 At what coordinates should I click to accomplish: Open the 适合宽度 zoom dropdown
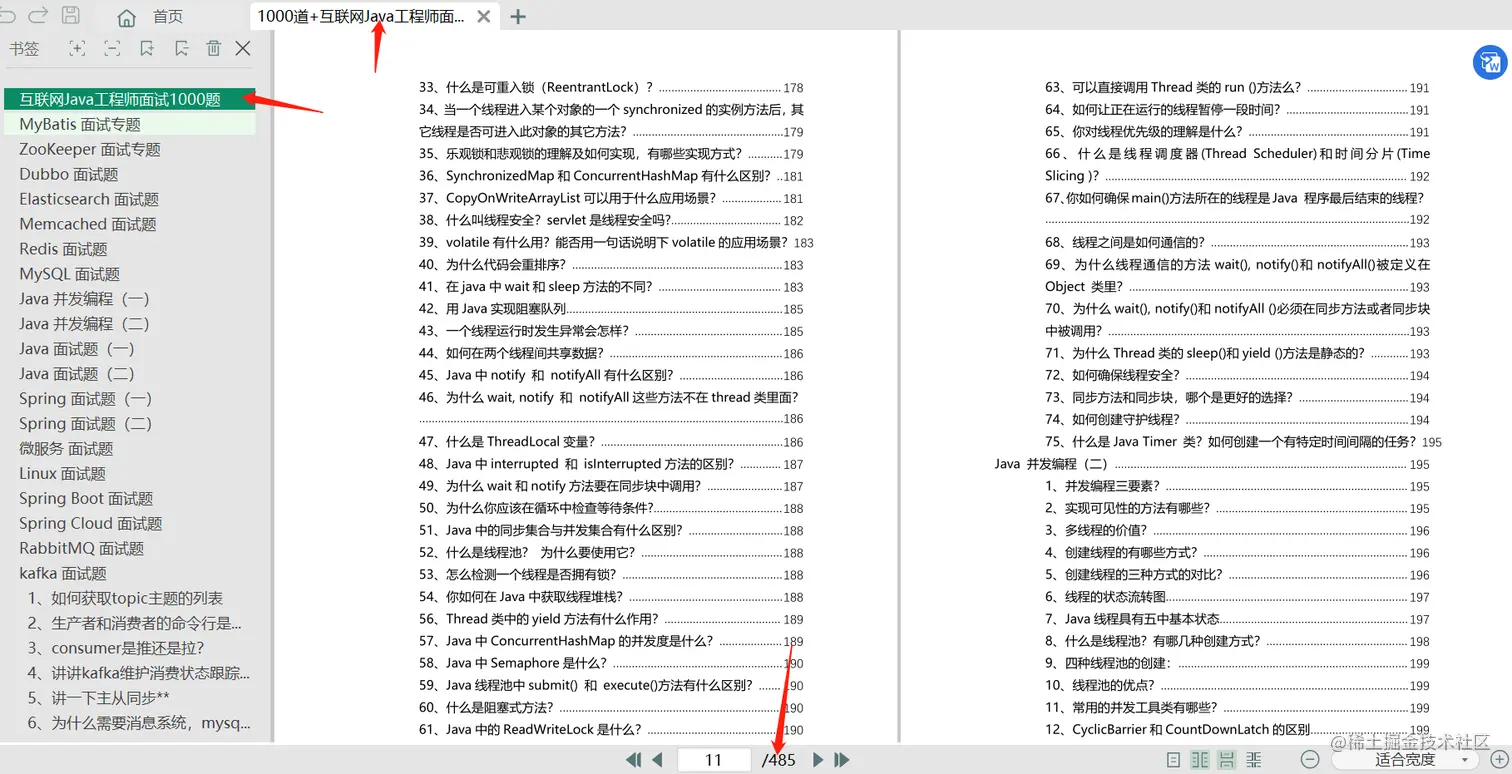tap(1405, 760)
